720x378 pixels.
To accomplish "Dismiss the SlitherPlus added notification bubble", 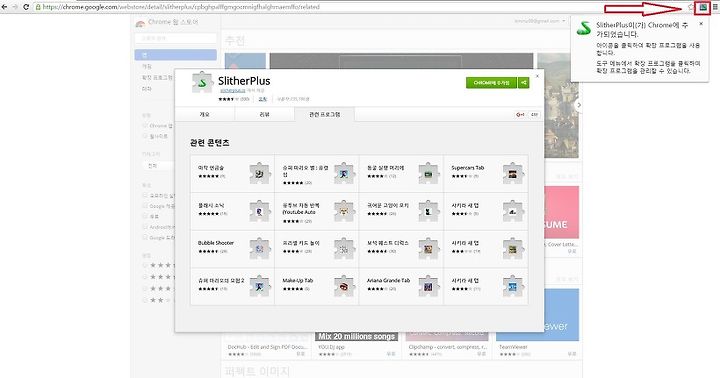I will tap(701, 23).
